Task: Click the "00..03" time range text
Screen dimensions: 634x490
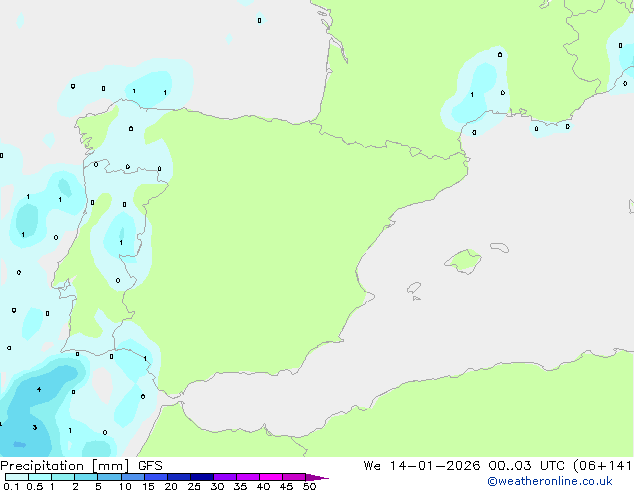Action: pos(509,466)
